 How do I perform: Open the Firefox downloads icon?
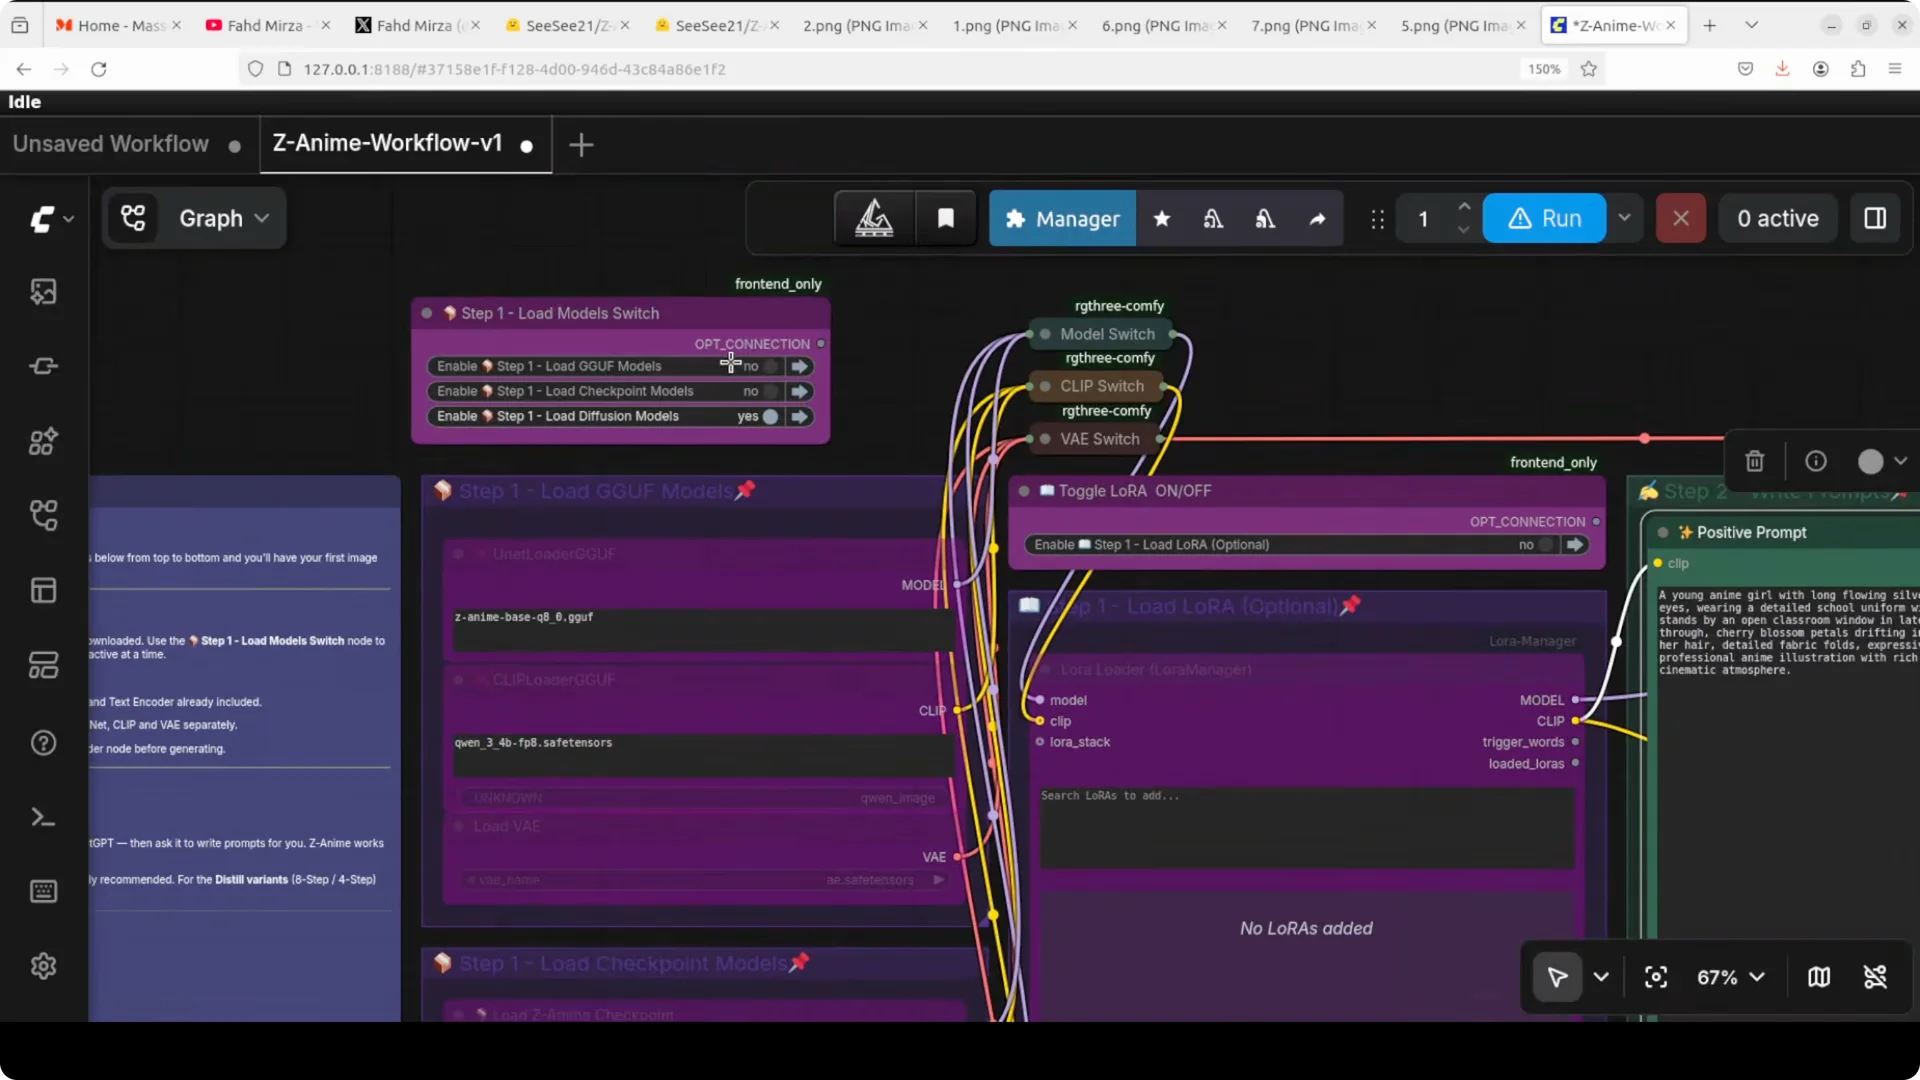click(1782, 69)
